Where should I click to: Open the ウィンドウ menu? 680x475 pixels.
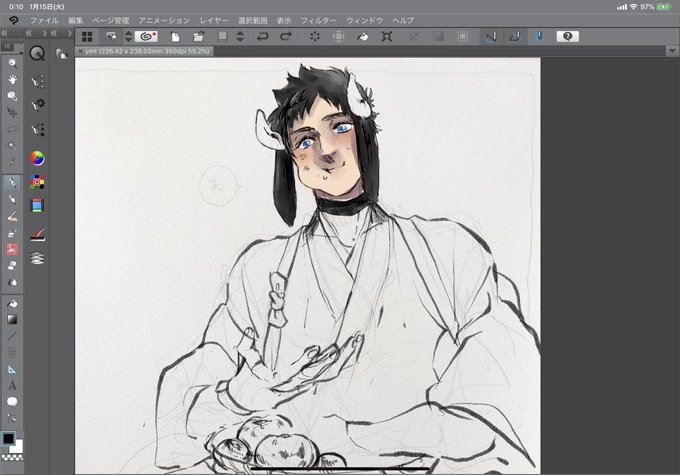click(364, 20)
